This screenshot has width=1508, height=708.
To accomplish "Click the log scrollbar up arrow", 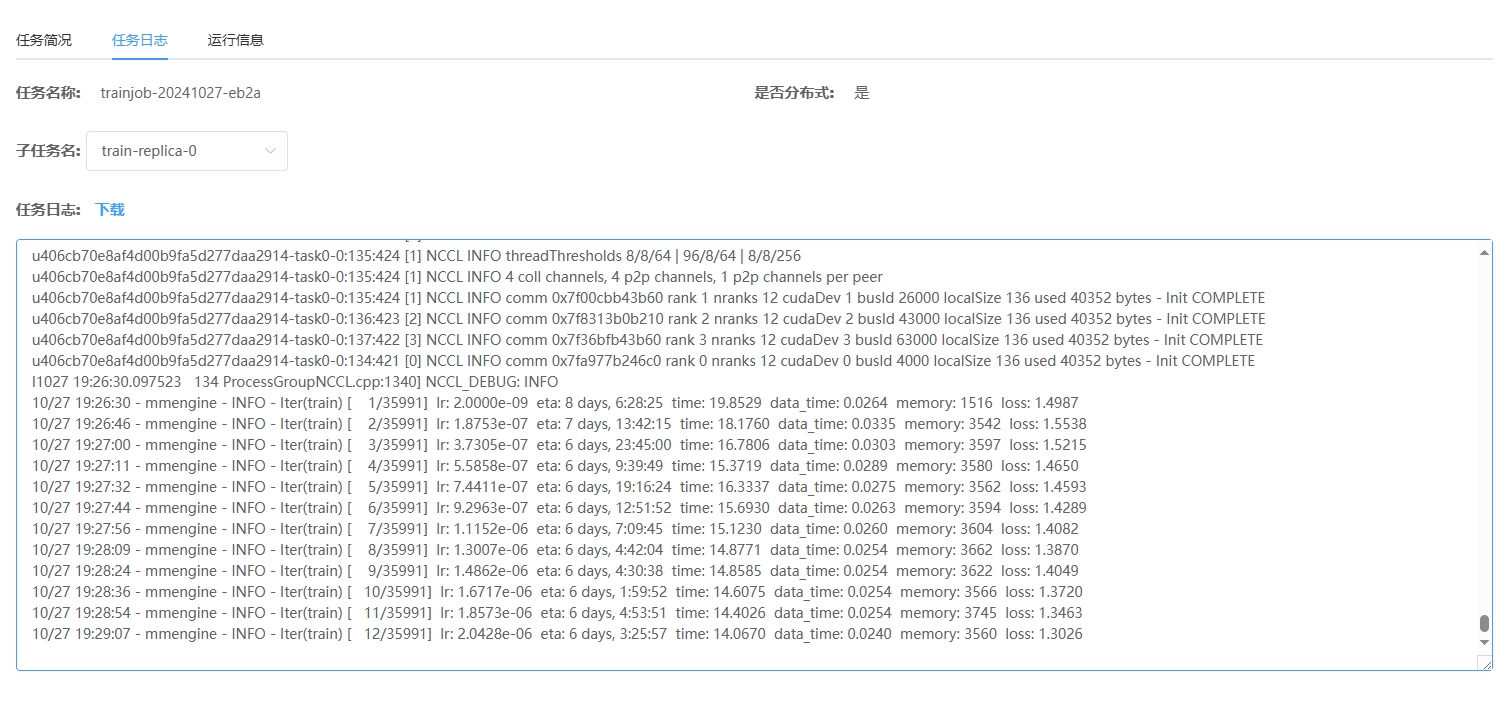I will point(1484,252).
